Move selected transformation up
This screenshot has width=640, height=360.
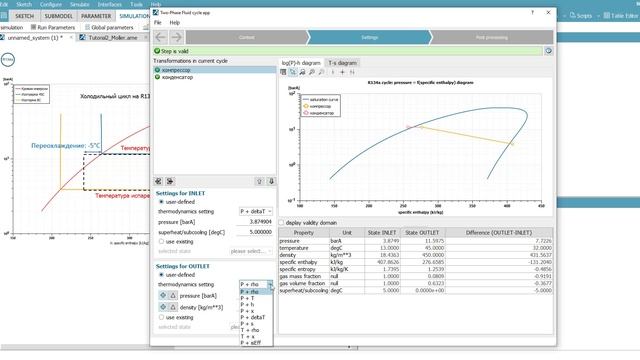[259, 181]
